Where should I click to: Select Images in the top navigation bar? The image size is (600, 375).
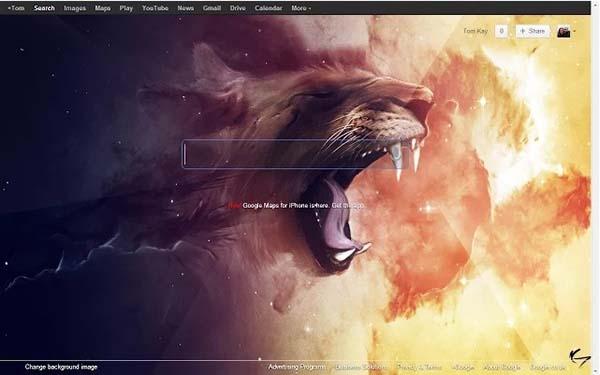[75, 8]
